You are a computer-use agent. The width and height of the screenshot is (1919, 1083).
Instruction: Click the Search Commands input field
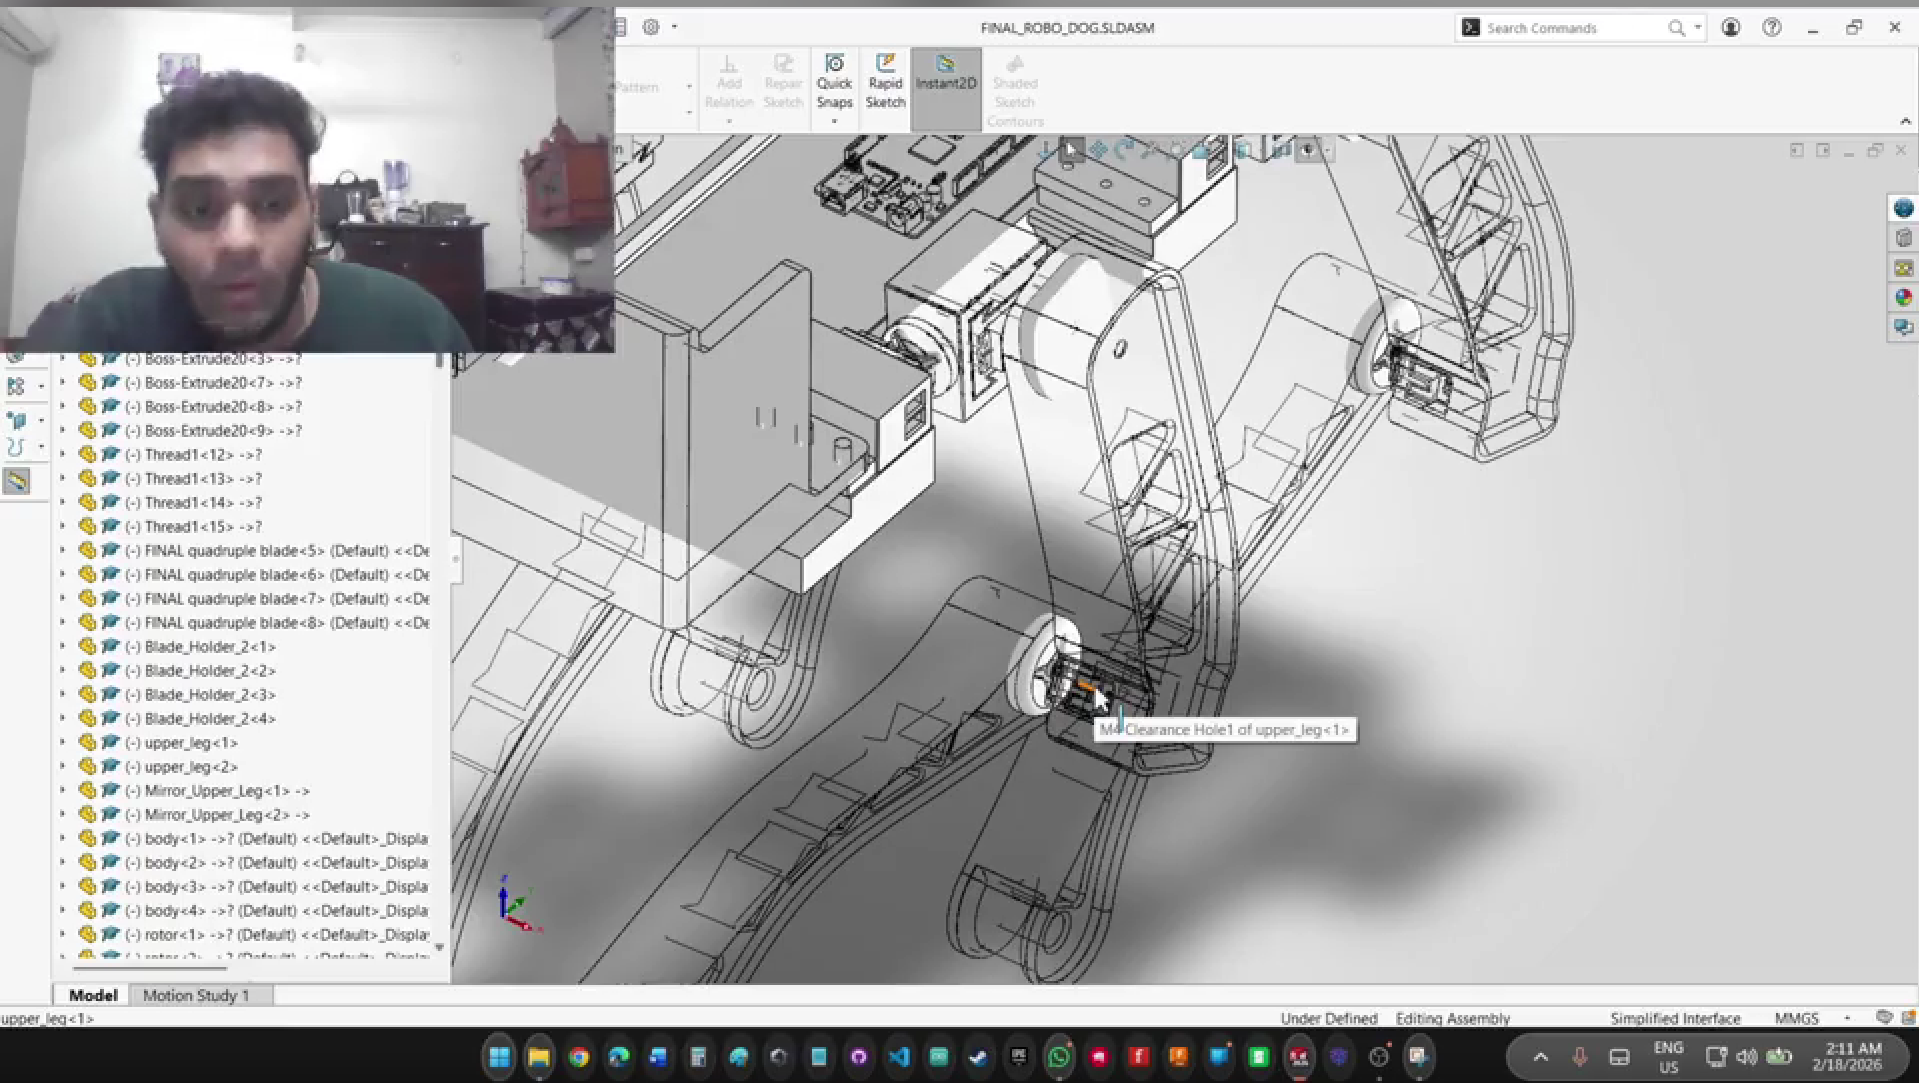pos(1571,28)
